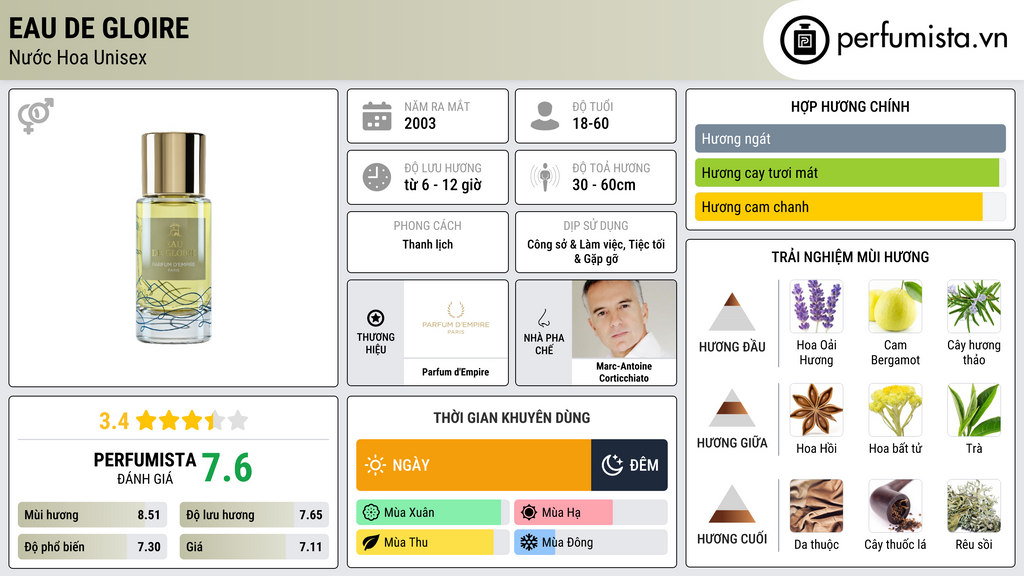Click the THỜI GIAN KHUYÊN DÙNG heading
1024x576 pixels.
[x=512, y=418]
